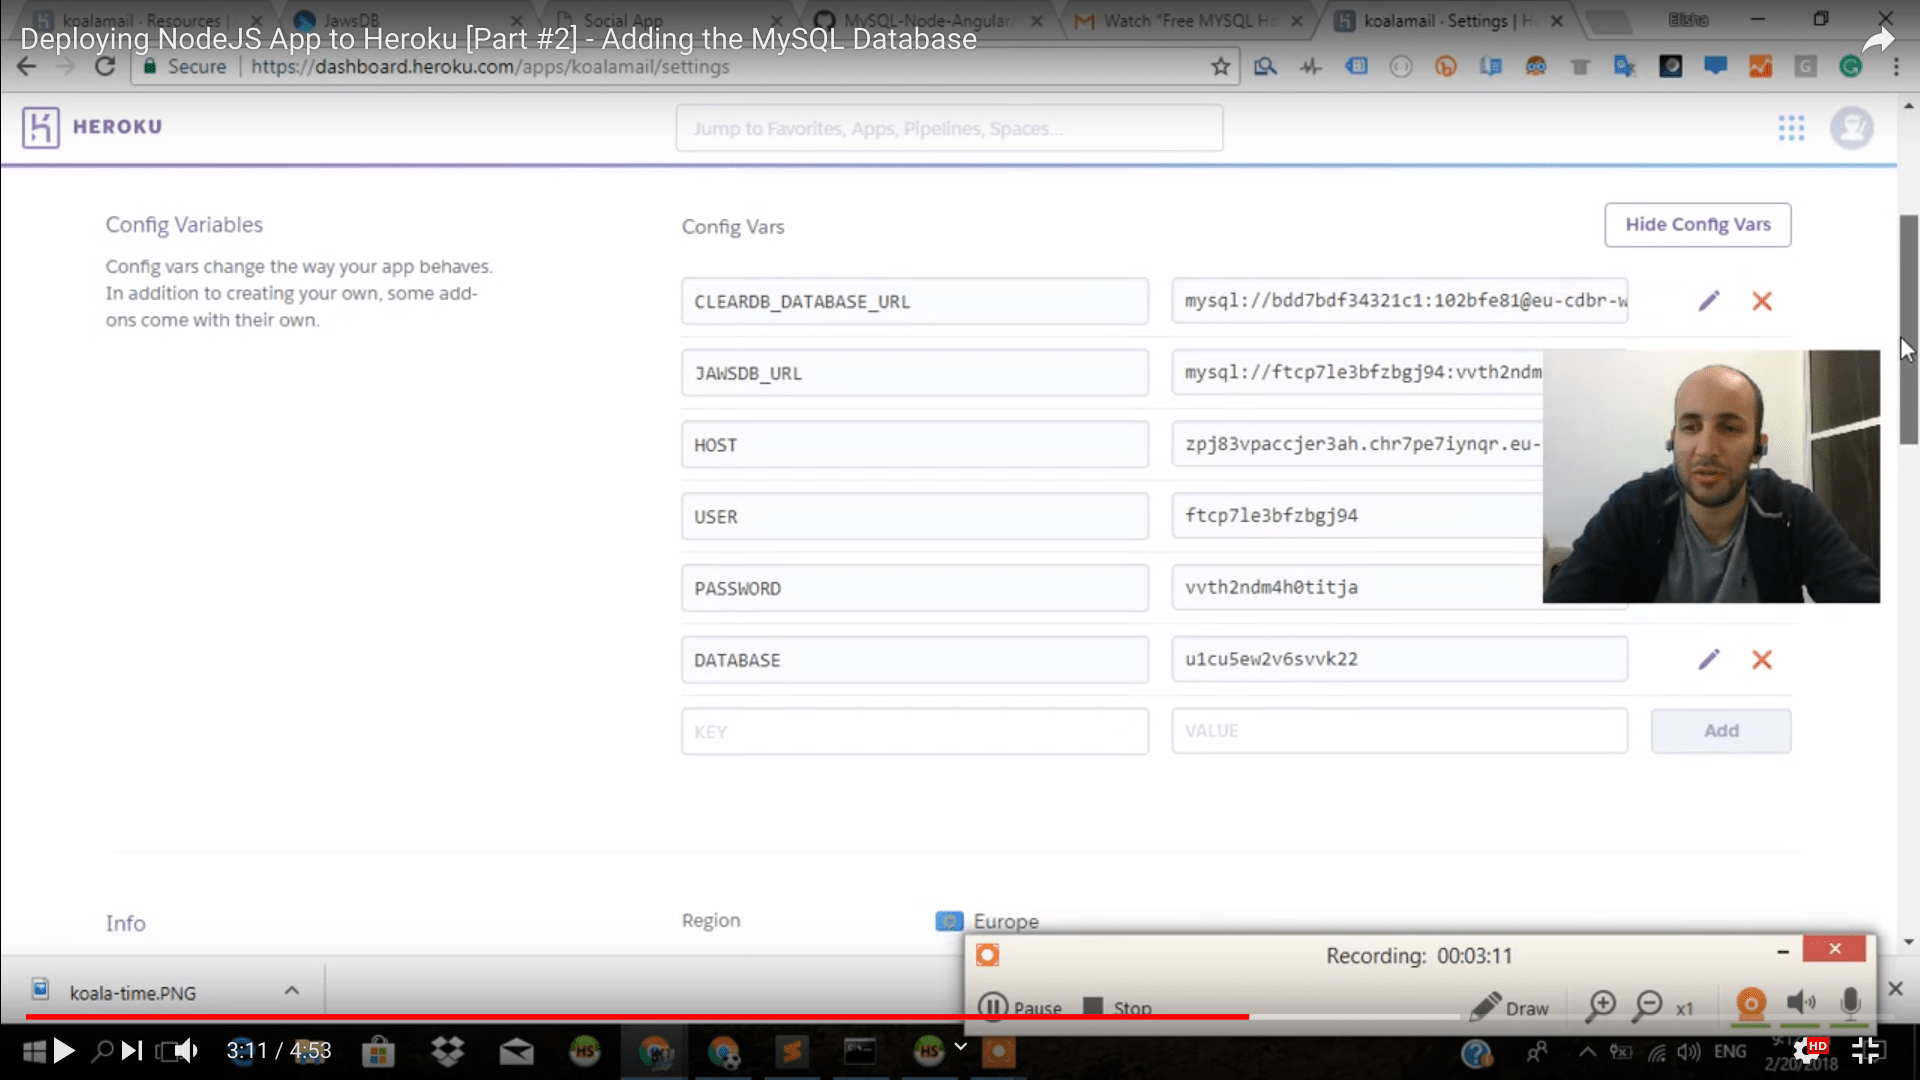1920x1080 pixels.
Task: Click the recorder app logo icon
Action: click(x=987, y=955)
